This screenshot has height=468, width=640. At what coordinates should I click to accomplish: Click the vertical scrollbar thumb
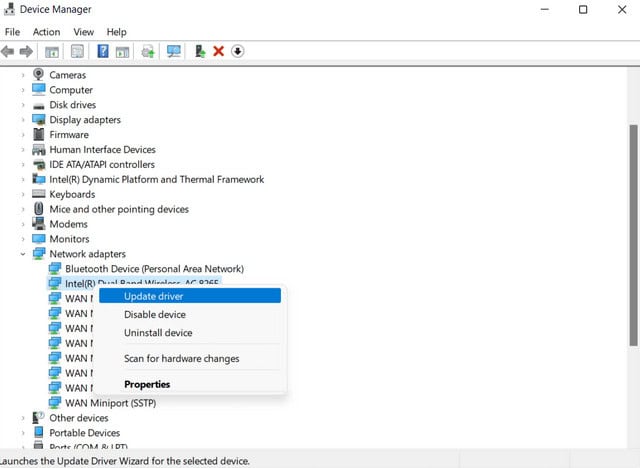coord(633,235)
